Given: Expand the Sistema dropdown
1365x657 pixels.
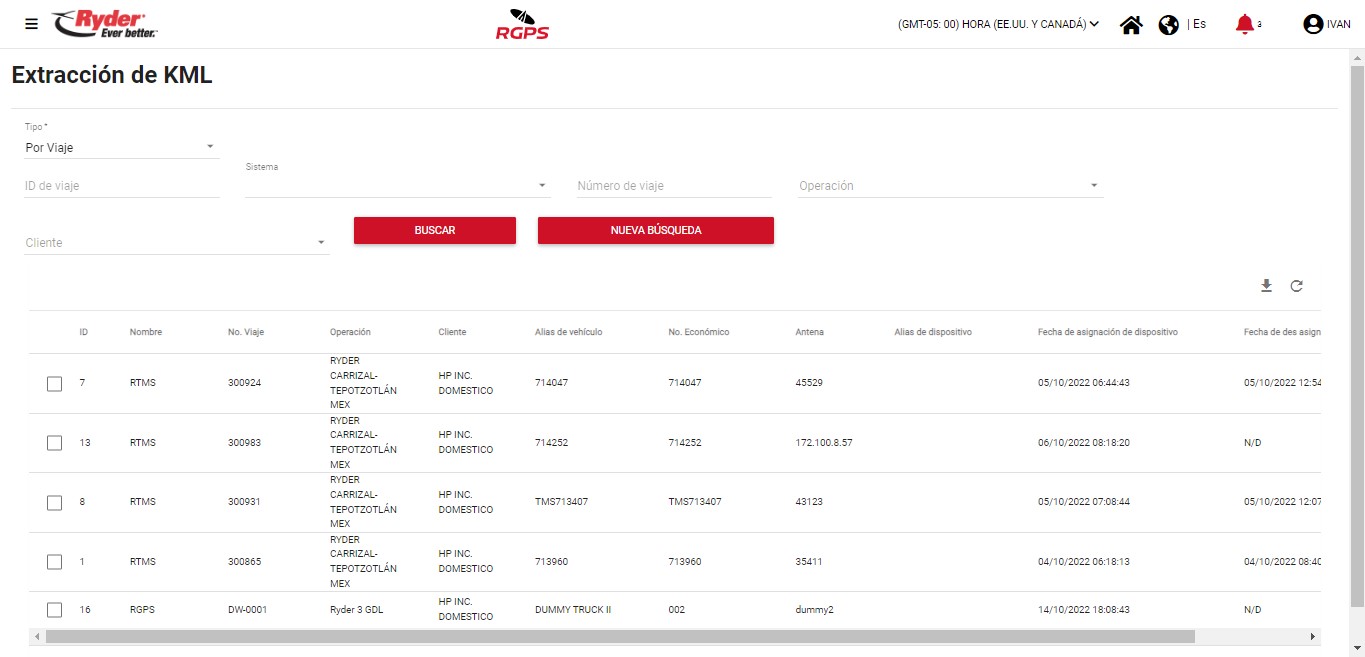Looking at the screenshot, I should point(397,186).
